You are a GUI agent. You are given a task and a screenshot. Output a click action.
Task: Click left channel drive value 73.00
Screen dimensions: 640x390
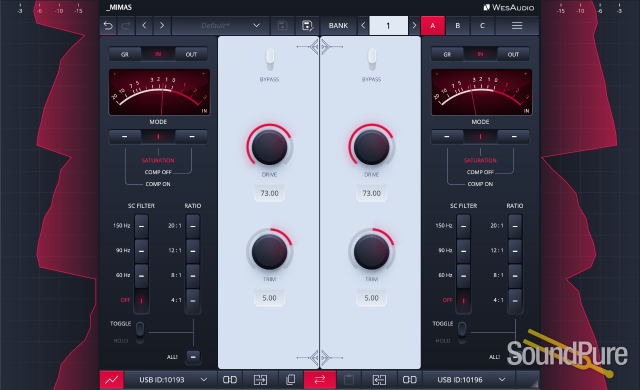(269, 193)
